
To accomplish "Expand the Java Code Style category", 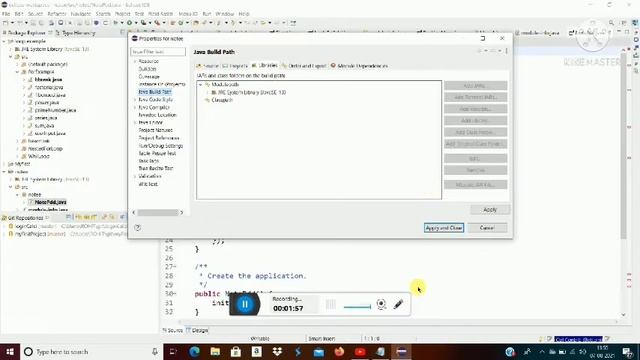I will pyautogui.click(x=135, y=100).
